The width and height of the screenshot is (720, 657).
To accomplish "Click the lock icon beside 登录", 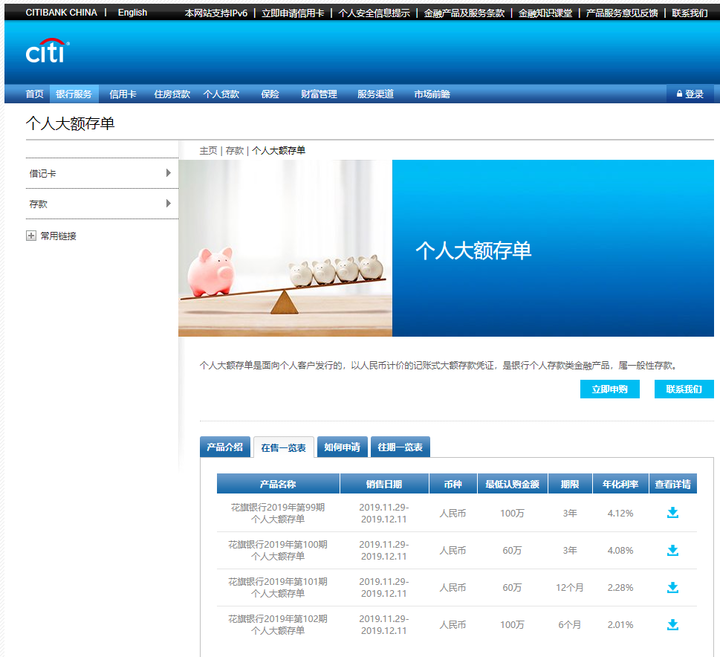I will click(x=679, y=94).
